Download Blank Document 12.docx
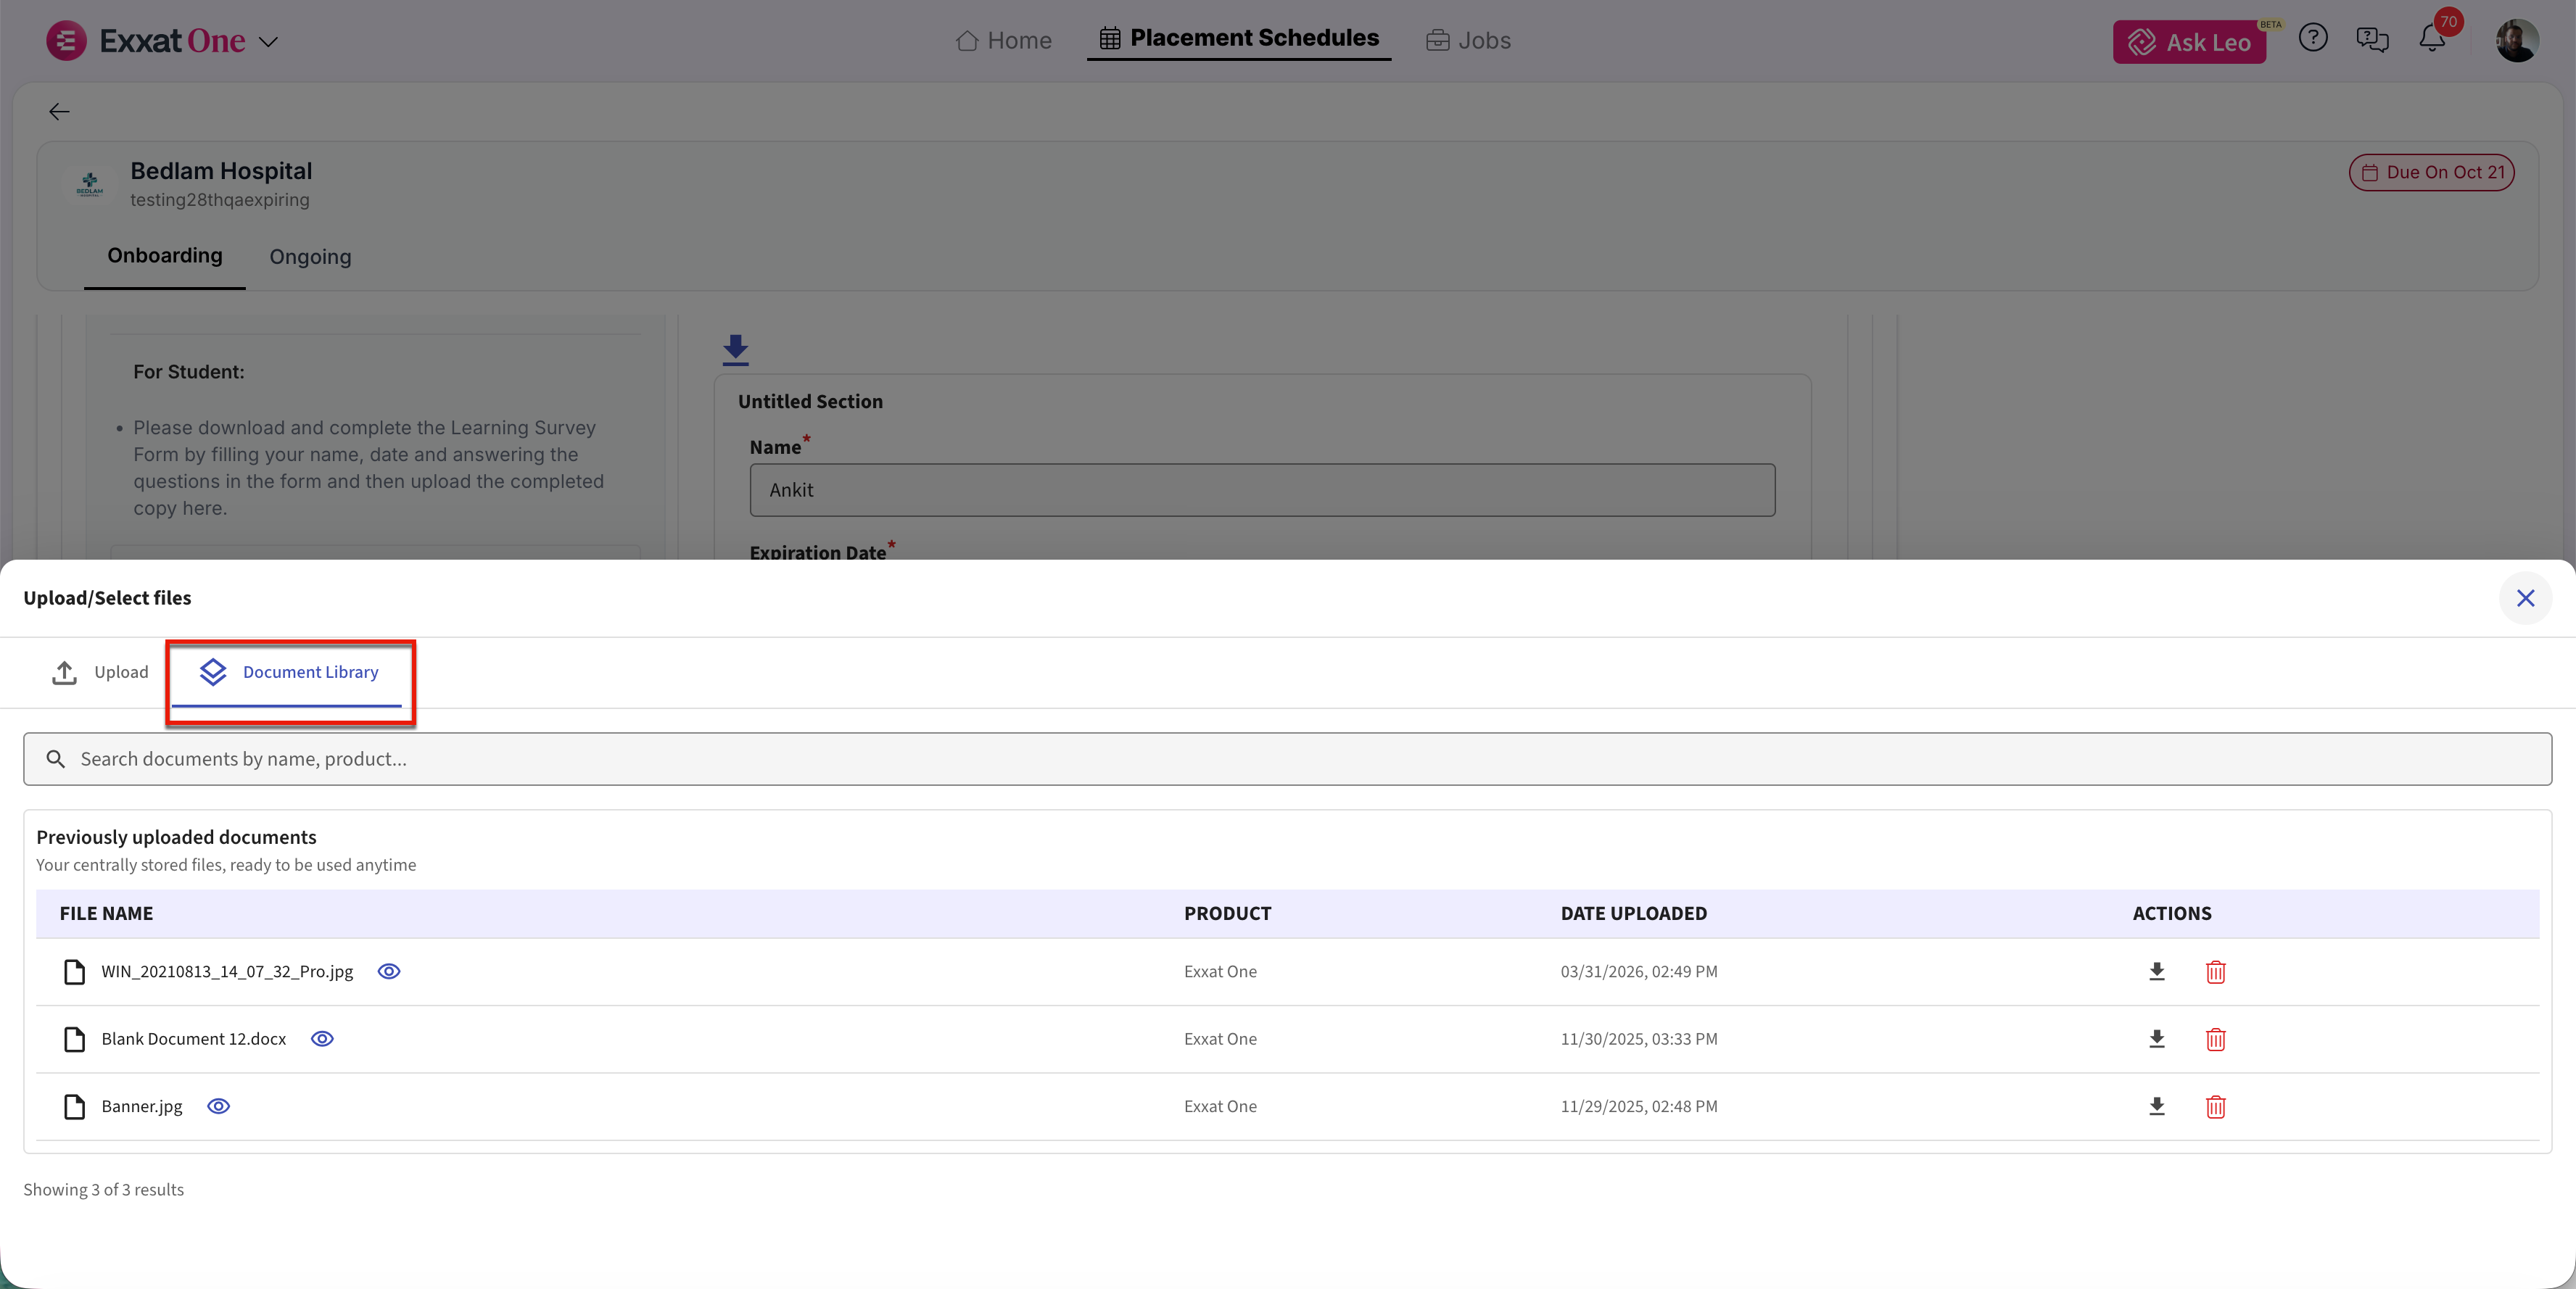2576x1289 pixels. click(x=2156, y=1039)
